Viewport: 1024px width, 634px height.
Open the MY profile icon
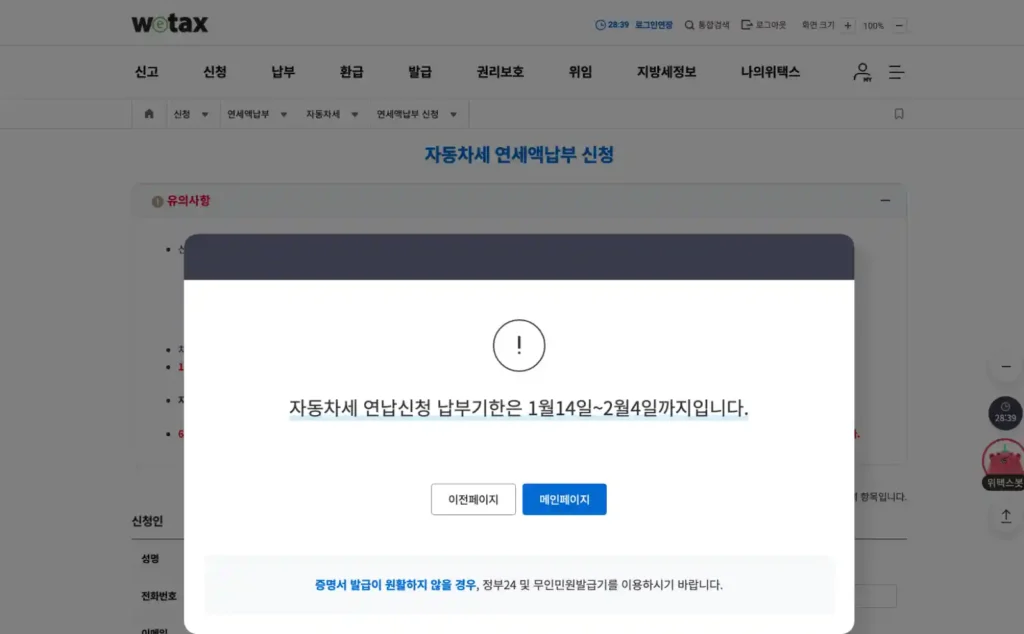coord(861,72)
